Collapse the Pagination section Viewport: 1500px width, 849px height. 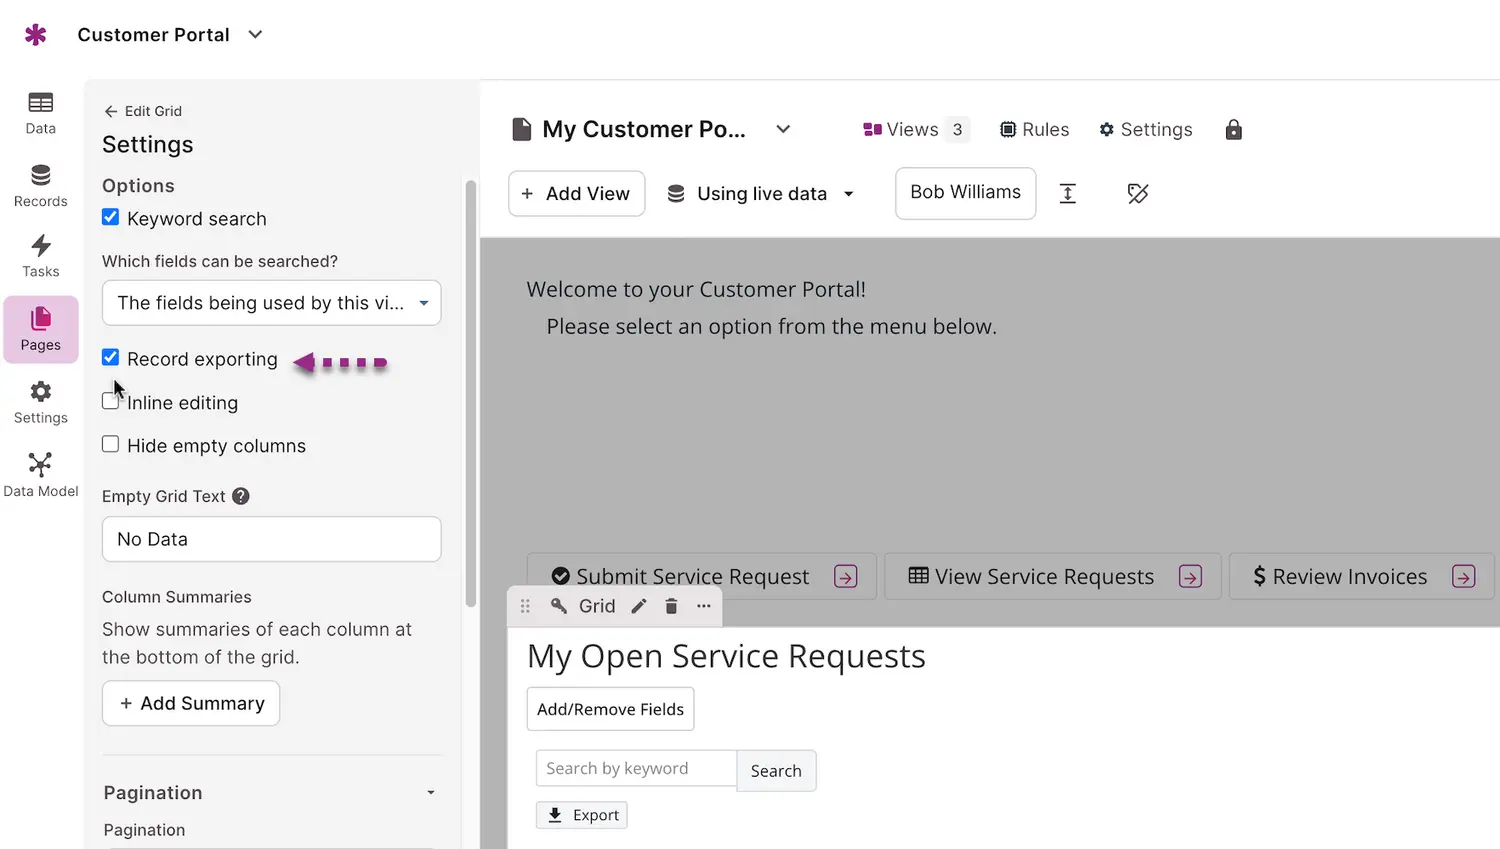[x=431, y=793]
